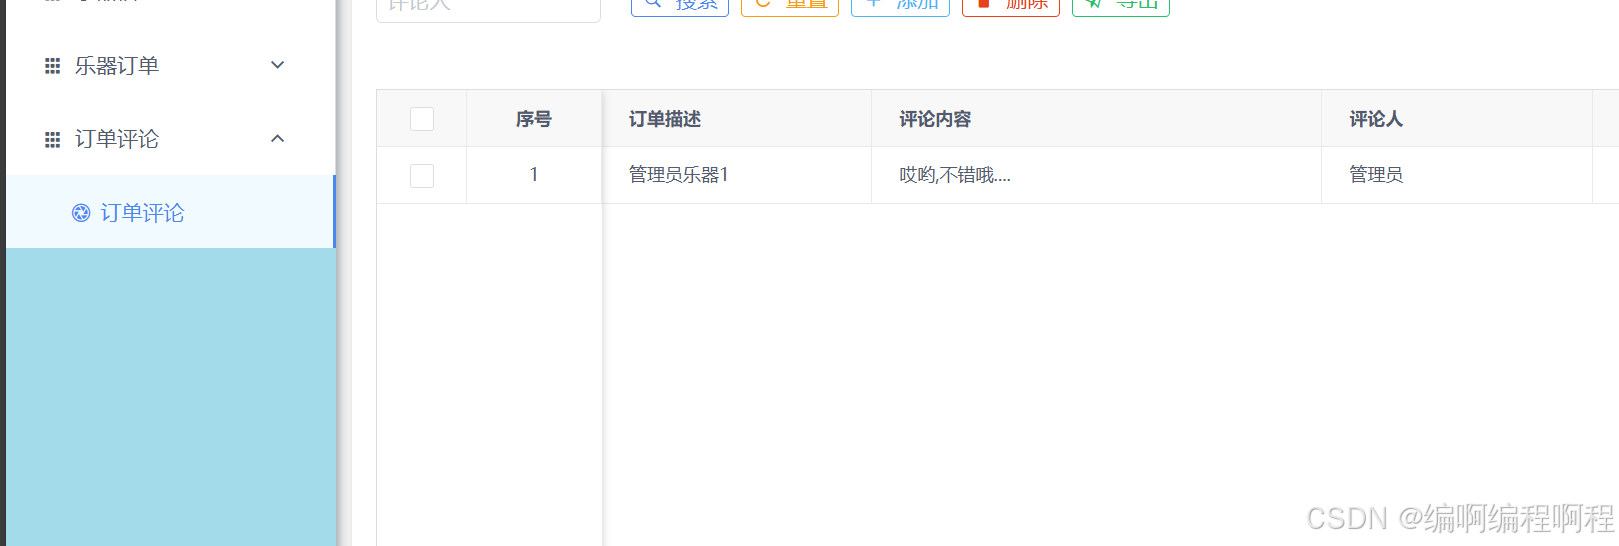This screenshot has width=1619, height=546.
Task: Check the checkbox for row 管理员乐器1
Action: pyautogui.click(x=422, y=176)
